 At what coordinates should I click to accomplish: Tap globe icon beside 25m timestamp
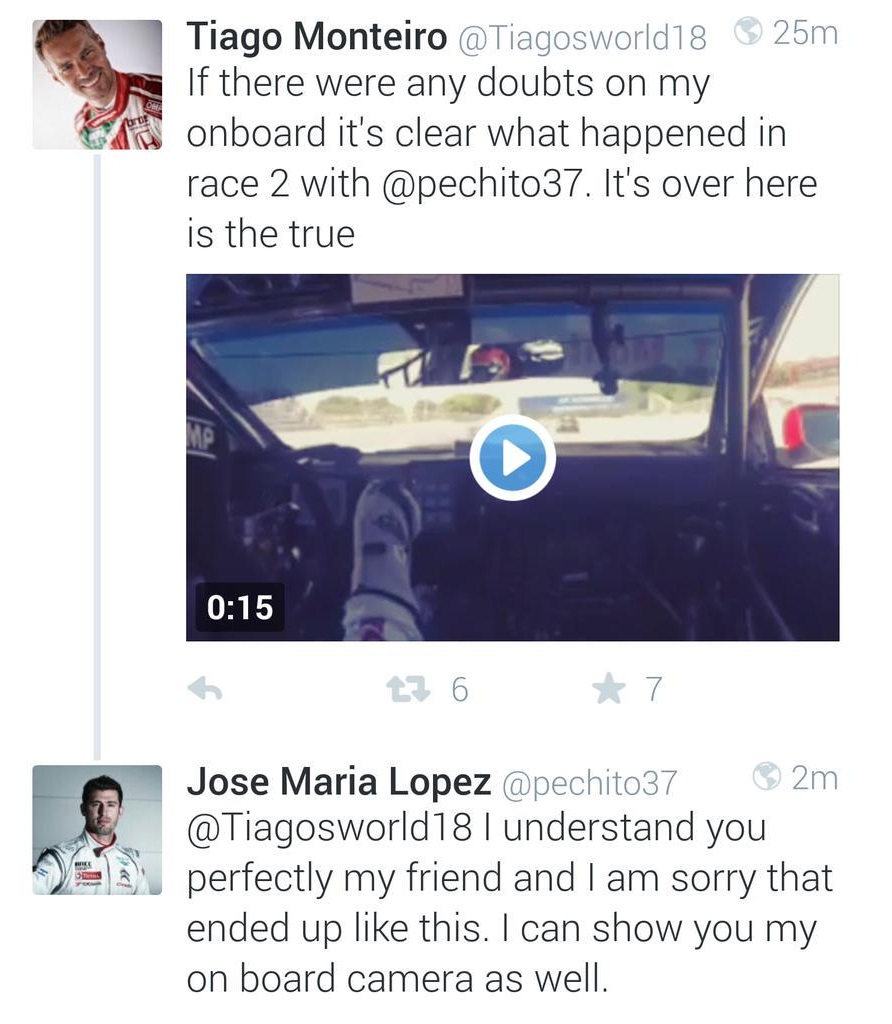[x=748, y=33]
